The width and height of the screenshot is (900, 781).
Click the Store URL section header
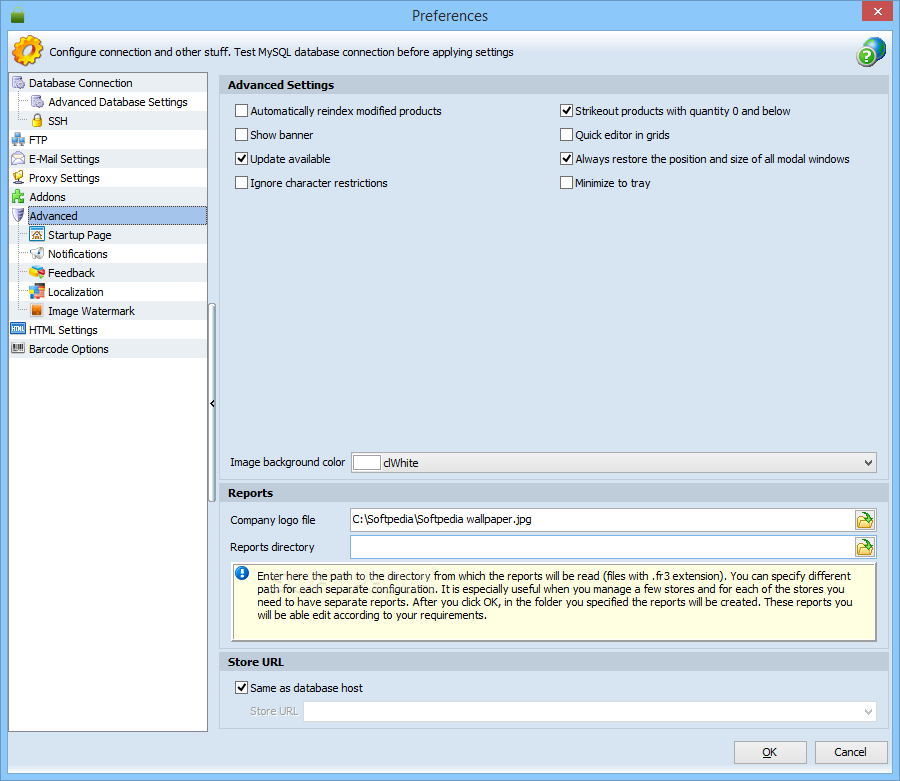tap(554, 662)
